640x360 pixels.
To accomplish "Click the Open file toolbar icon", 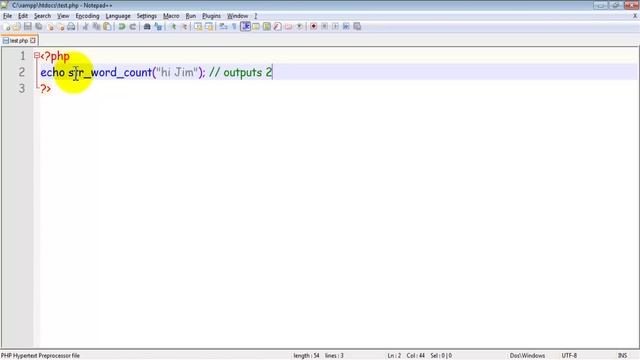I will (16, 27).
